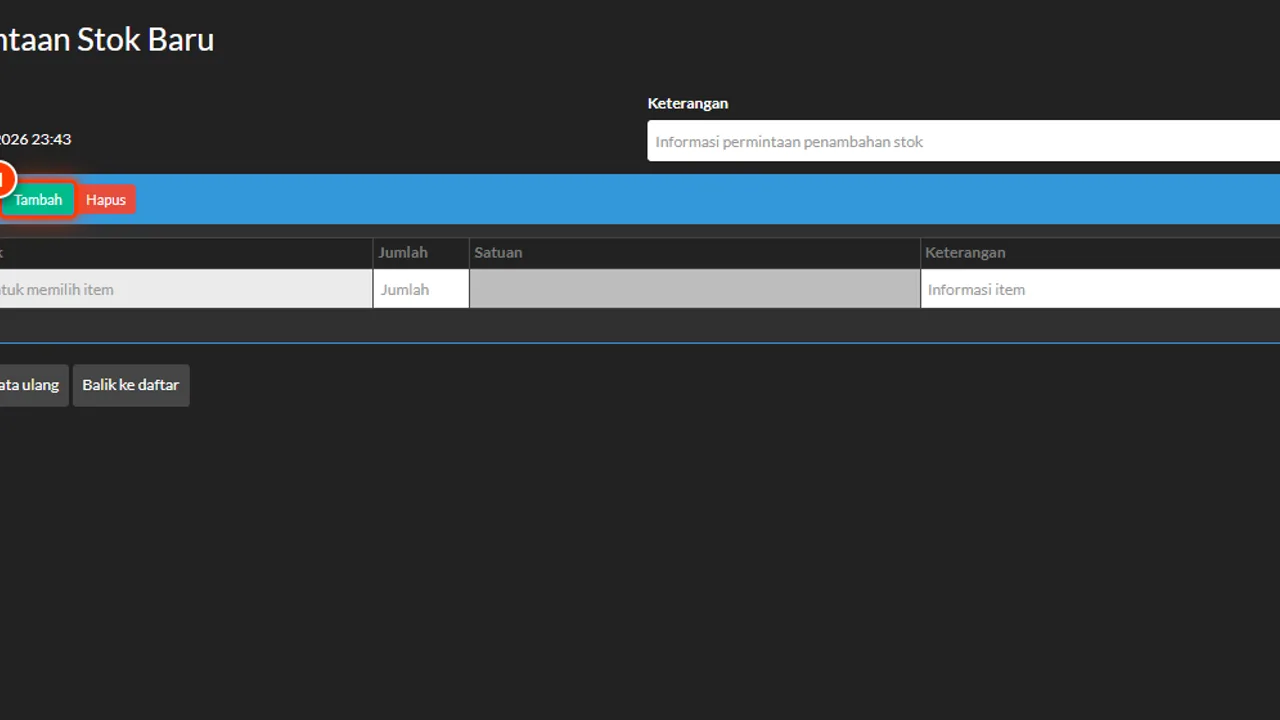Click the green Tambah button
This screenshot has width=1280, height=720.
(x=38, y=200)
